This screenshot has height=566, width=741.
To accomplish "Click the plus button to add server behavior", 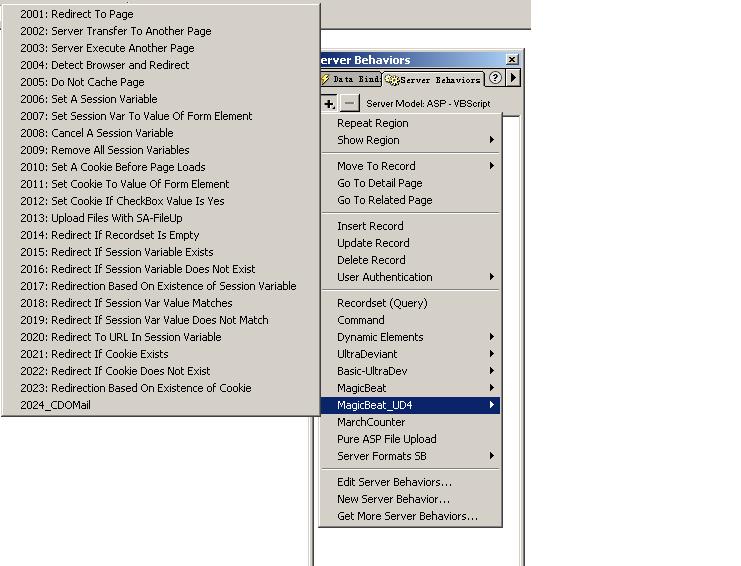I will point(329,103).
